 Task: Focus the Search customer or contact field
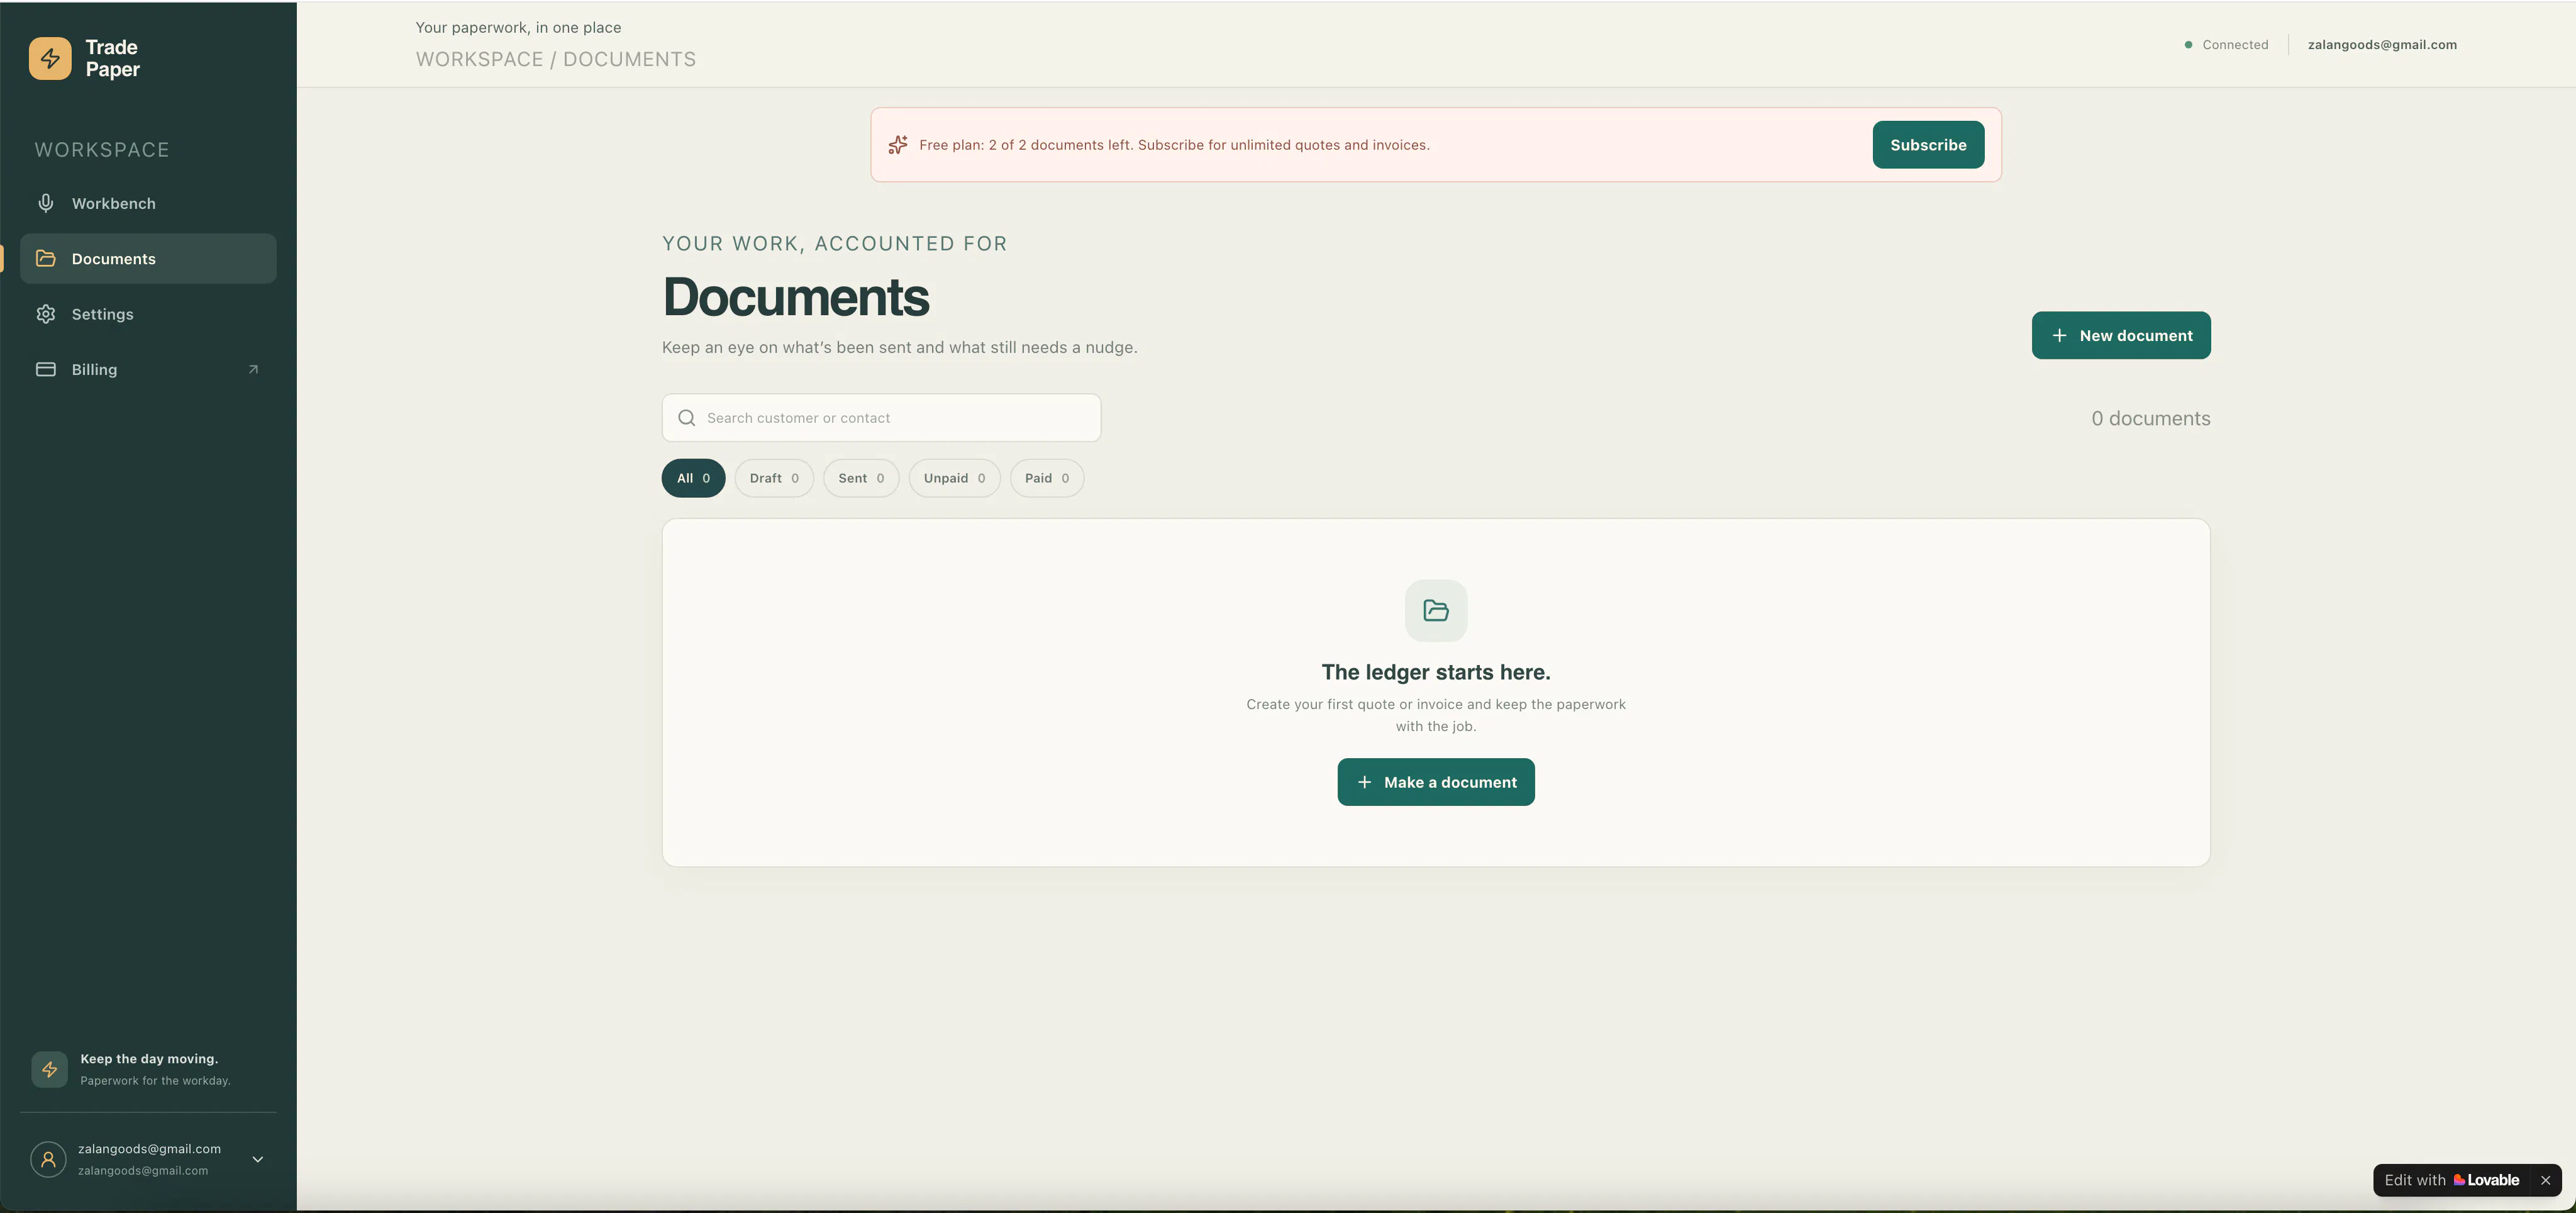(881, 418)
